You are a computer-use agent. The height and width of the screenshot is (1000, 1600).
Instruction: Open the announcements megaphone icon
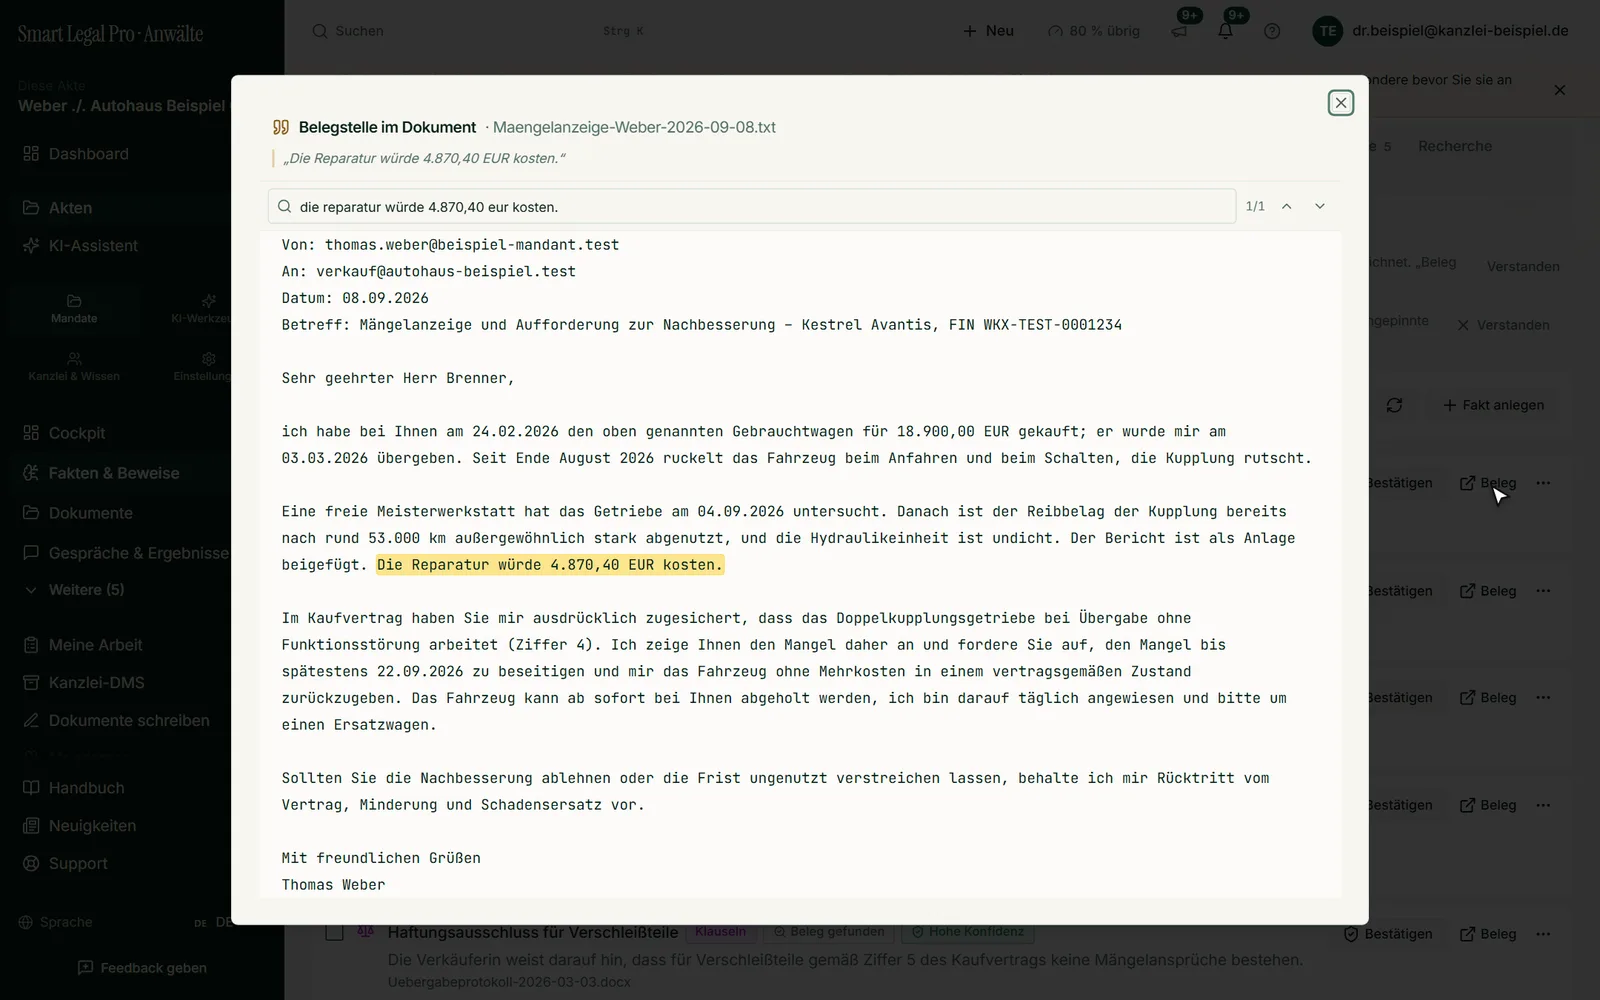[x=1180, y=31]
